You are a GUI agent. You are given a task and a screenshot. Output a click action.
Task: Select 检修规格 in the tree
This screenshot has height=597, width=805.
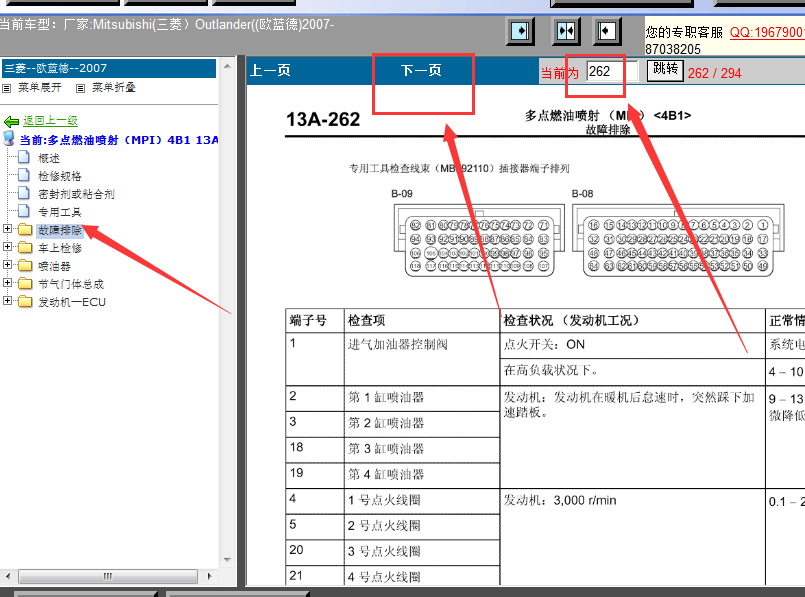60,176
